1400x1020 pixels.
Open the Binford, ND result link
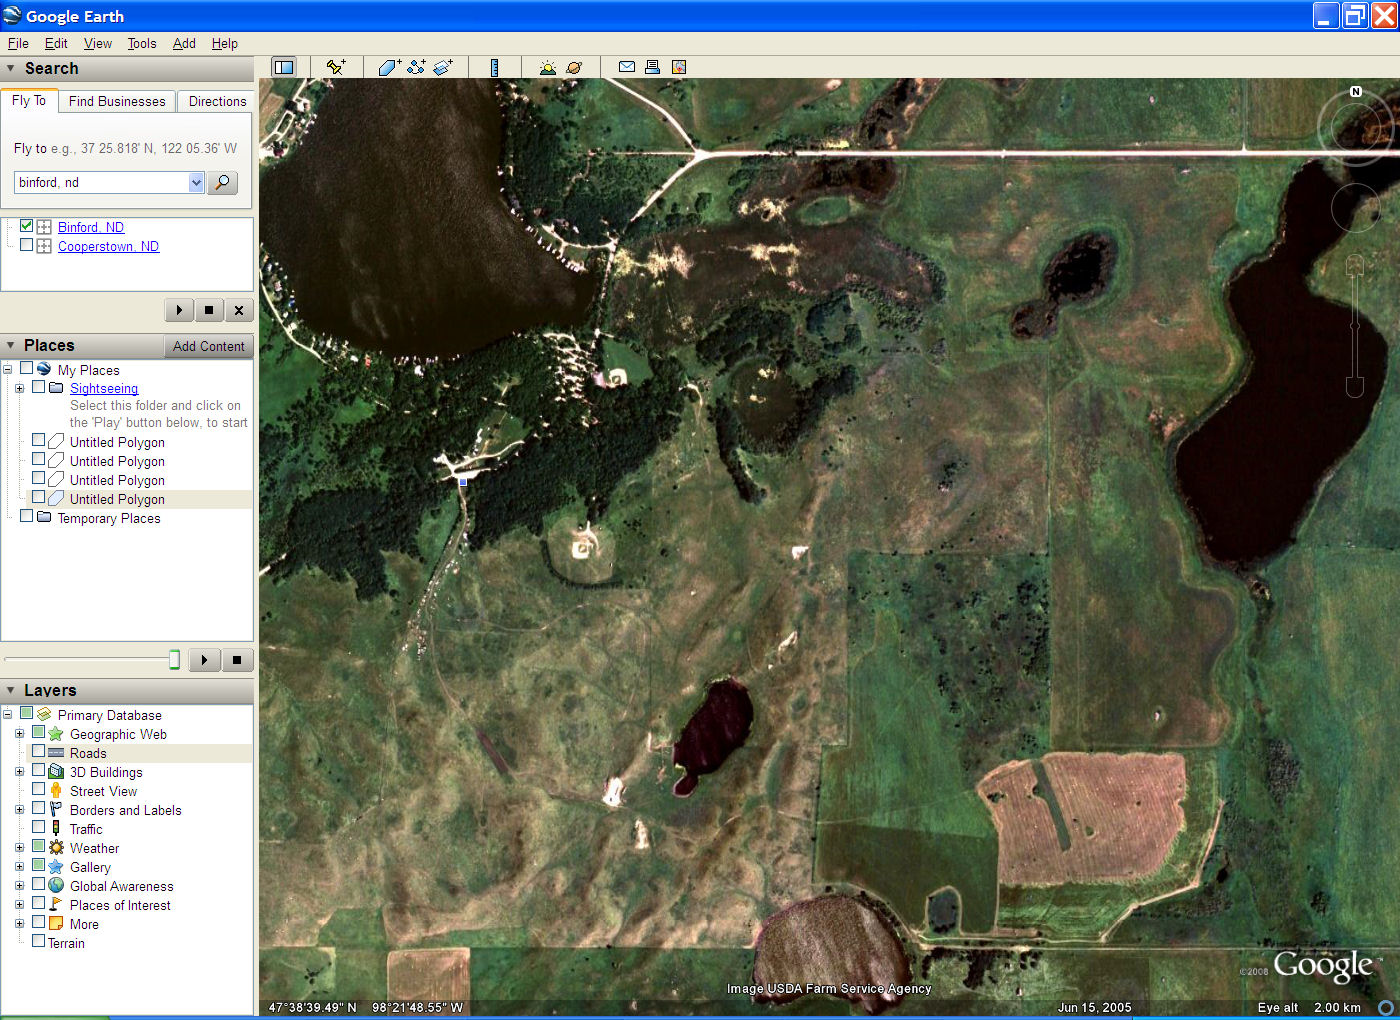click(91, 227)
